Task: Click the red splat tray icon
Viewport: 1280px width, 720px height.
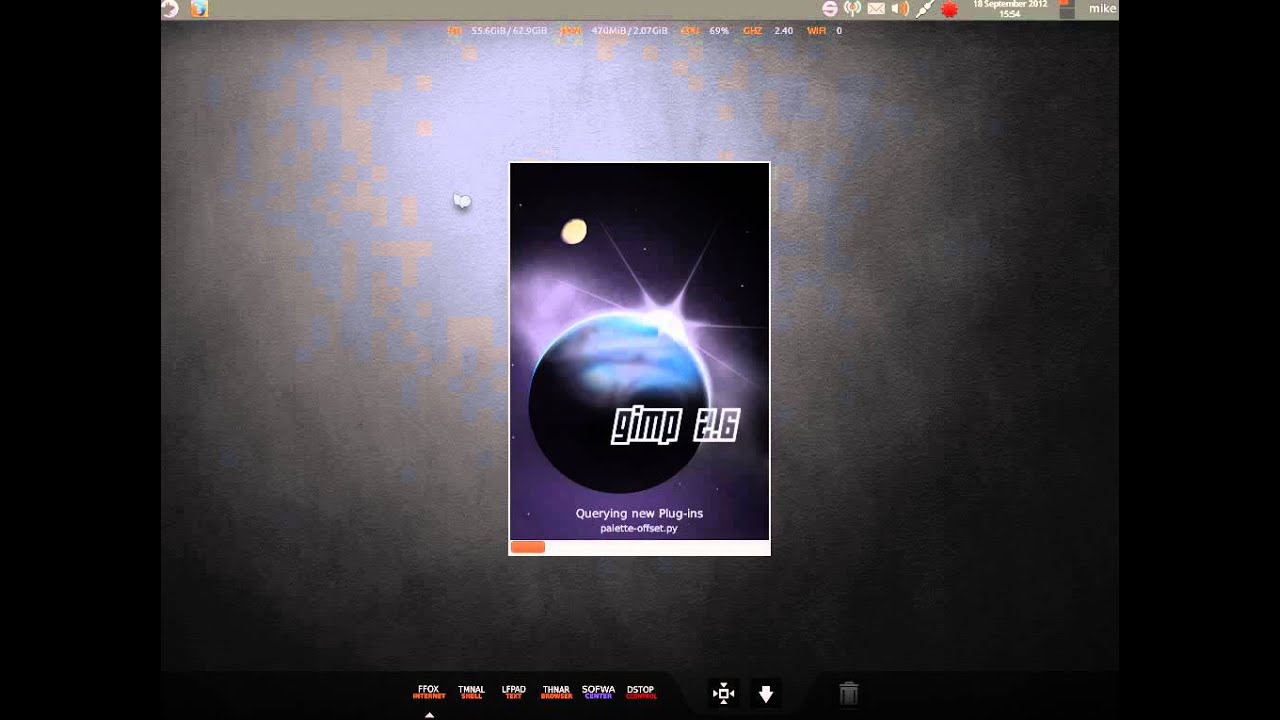Action: coord(949,9)
